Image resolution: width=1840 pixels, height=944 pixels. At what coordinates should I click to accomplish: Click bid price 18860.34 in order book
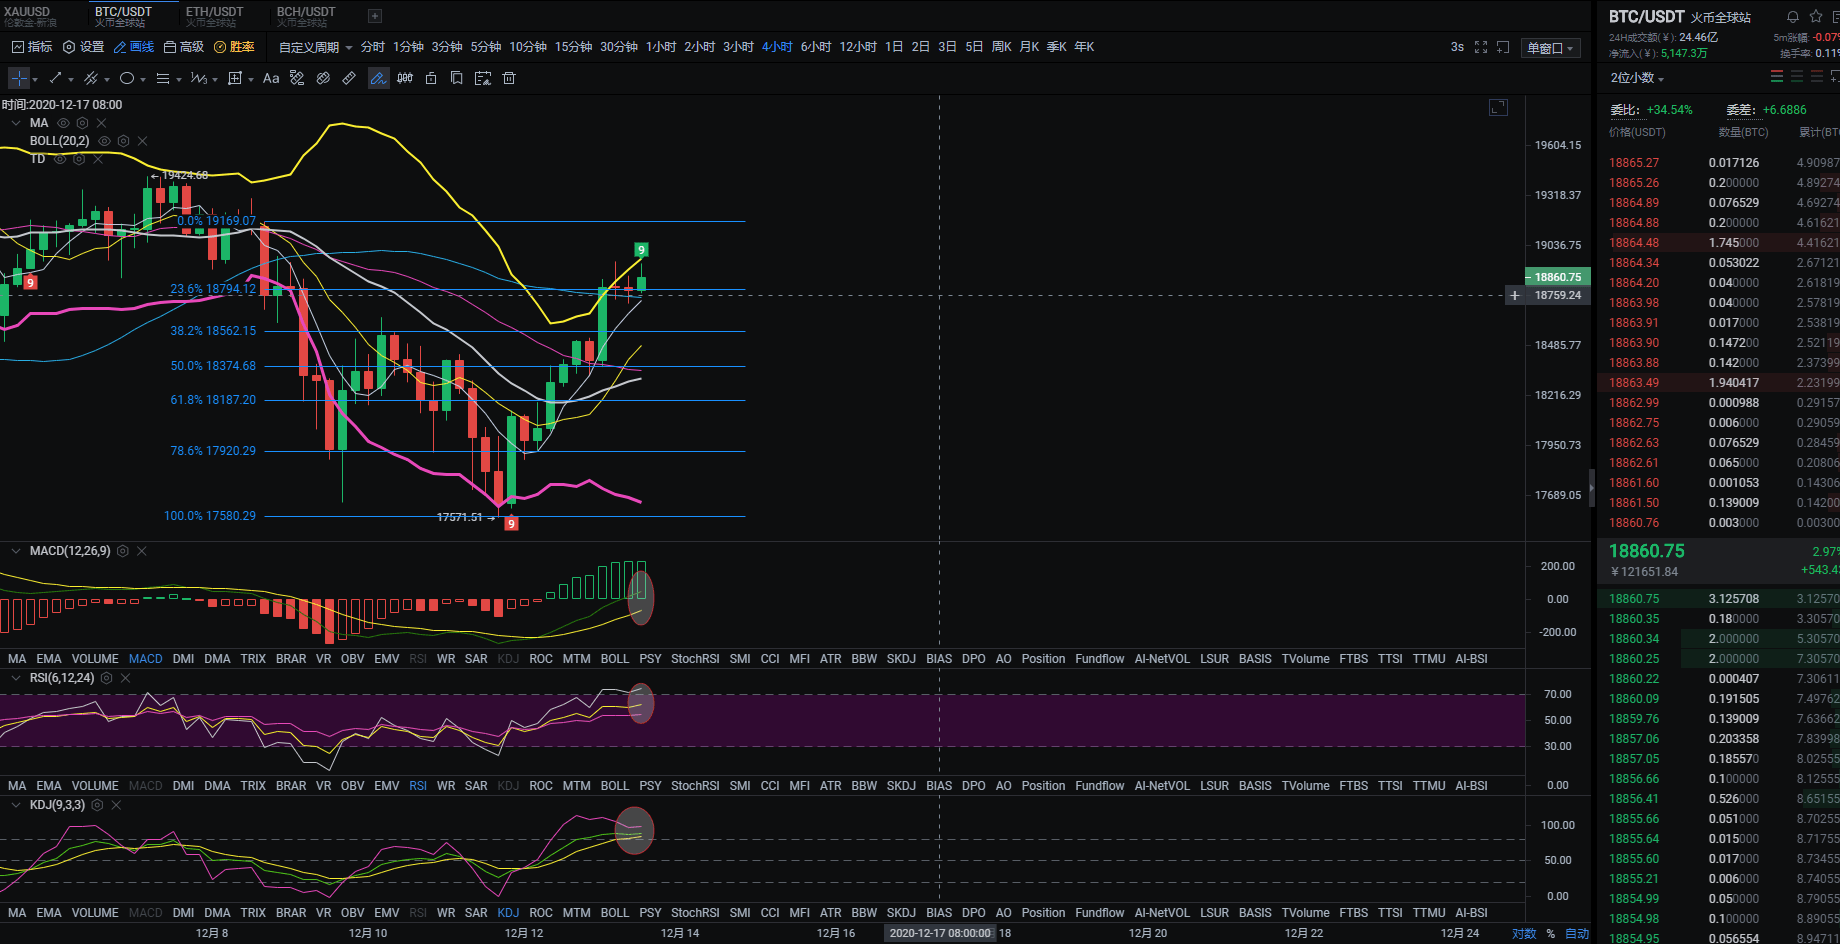pos(1633,639)
